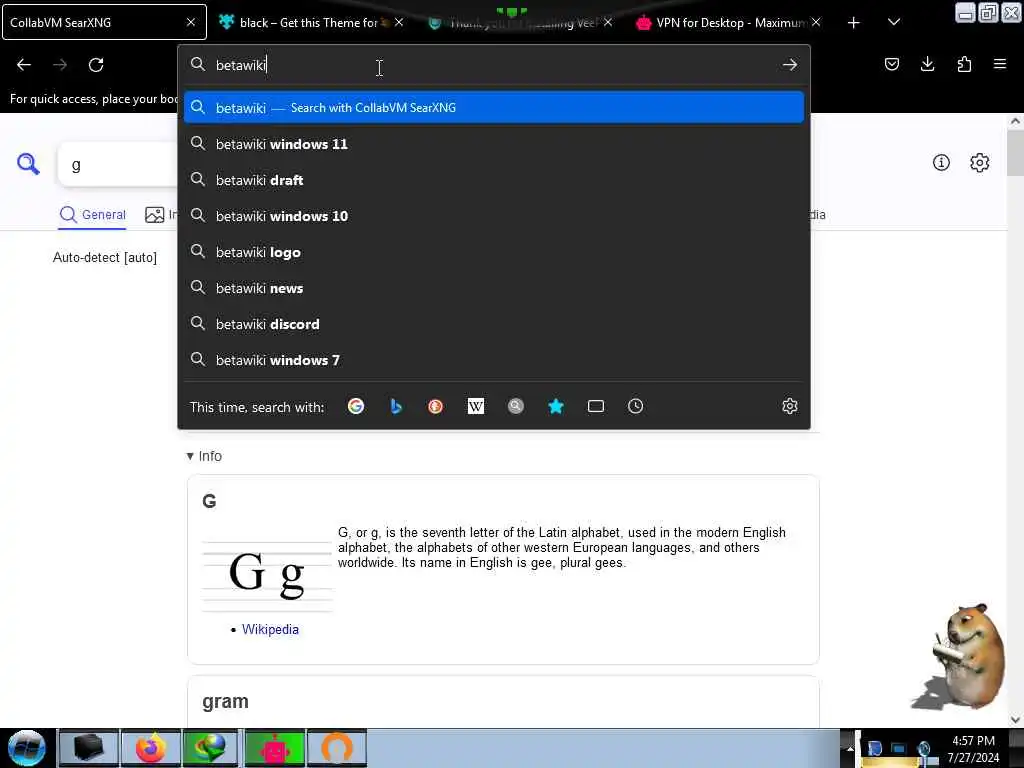Image resolution: width=1024 pixels, height=768 pixels.
Task: Open the Firefox application menu
Action: (1000, 64)
